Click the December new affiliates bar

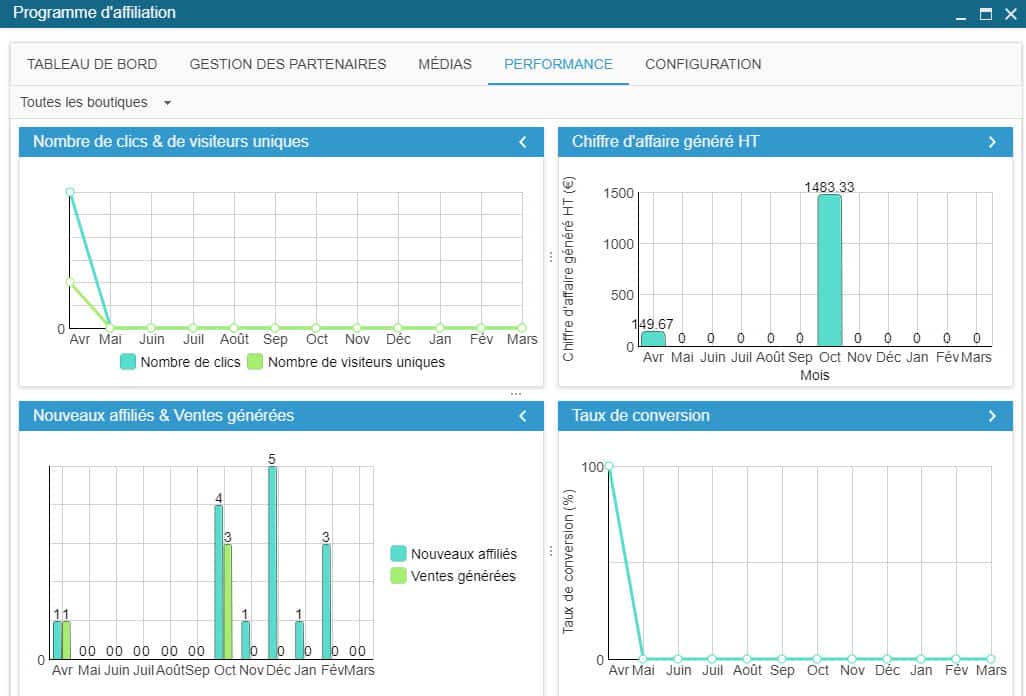pyautogui.click(x=272, y=563)
